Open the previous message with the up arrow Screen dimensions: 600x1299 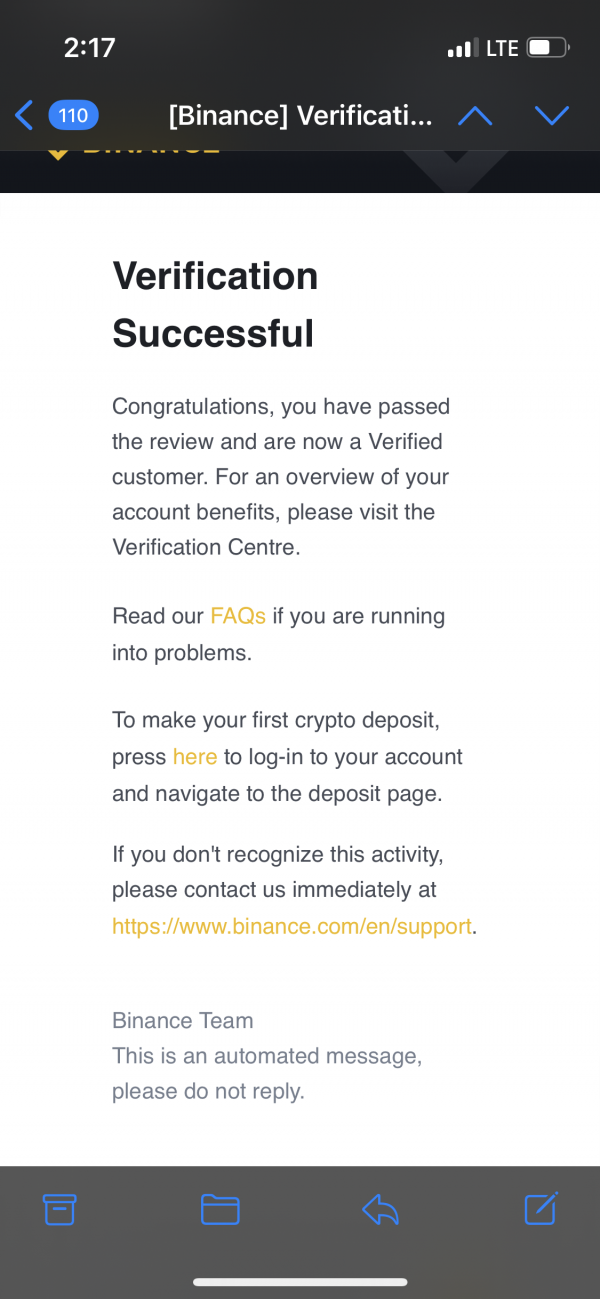point(475,116)
